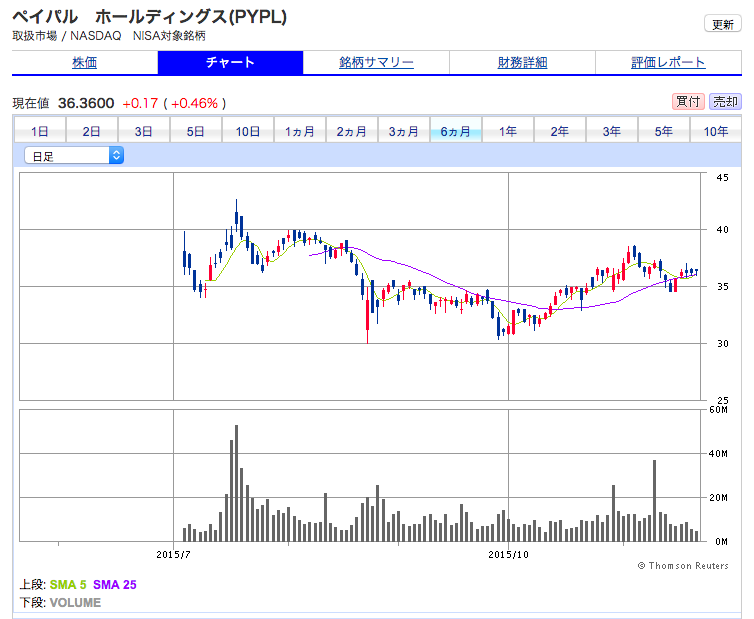Image resolution: width=754 pixels, height=619 pixels.
Task: Click the tallest volume bar in July
Action: pyautogui.click(x=236, y=483)
